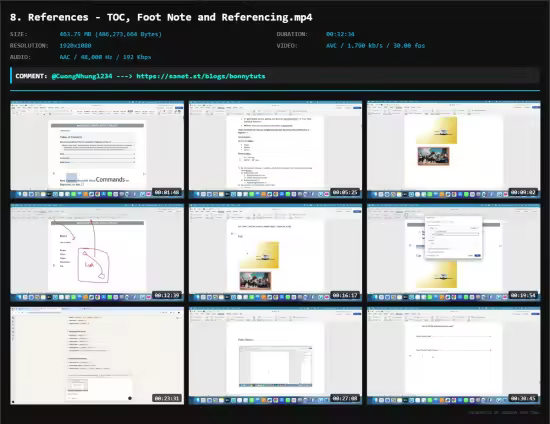This screenshot has width=550, height=424.
Task: Open the thumbnail stamped 00:16:17
Action: pyautogui.click(x=275, y=253)
